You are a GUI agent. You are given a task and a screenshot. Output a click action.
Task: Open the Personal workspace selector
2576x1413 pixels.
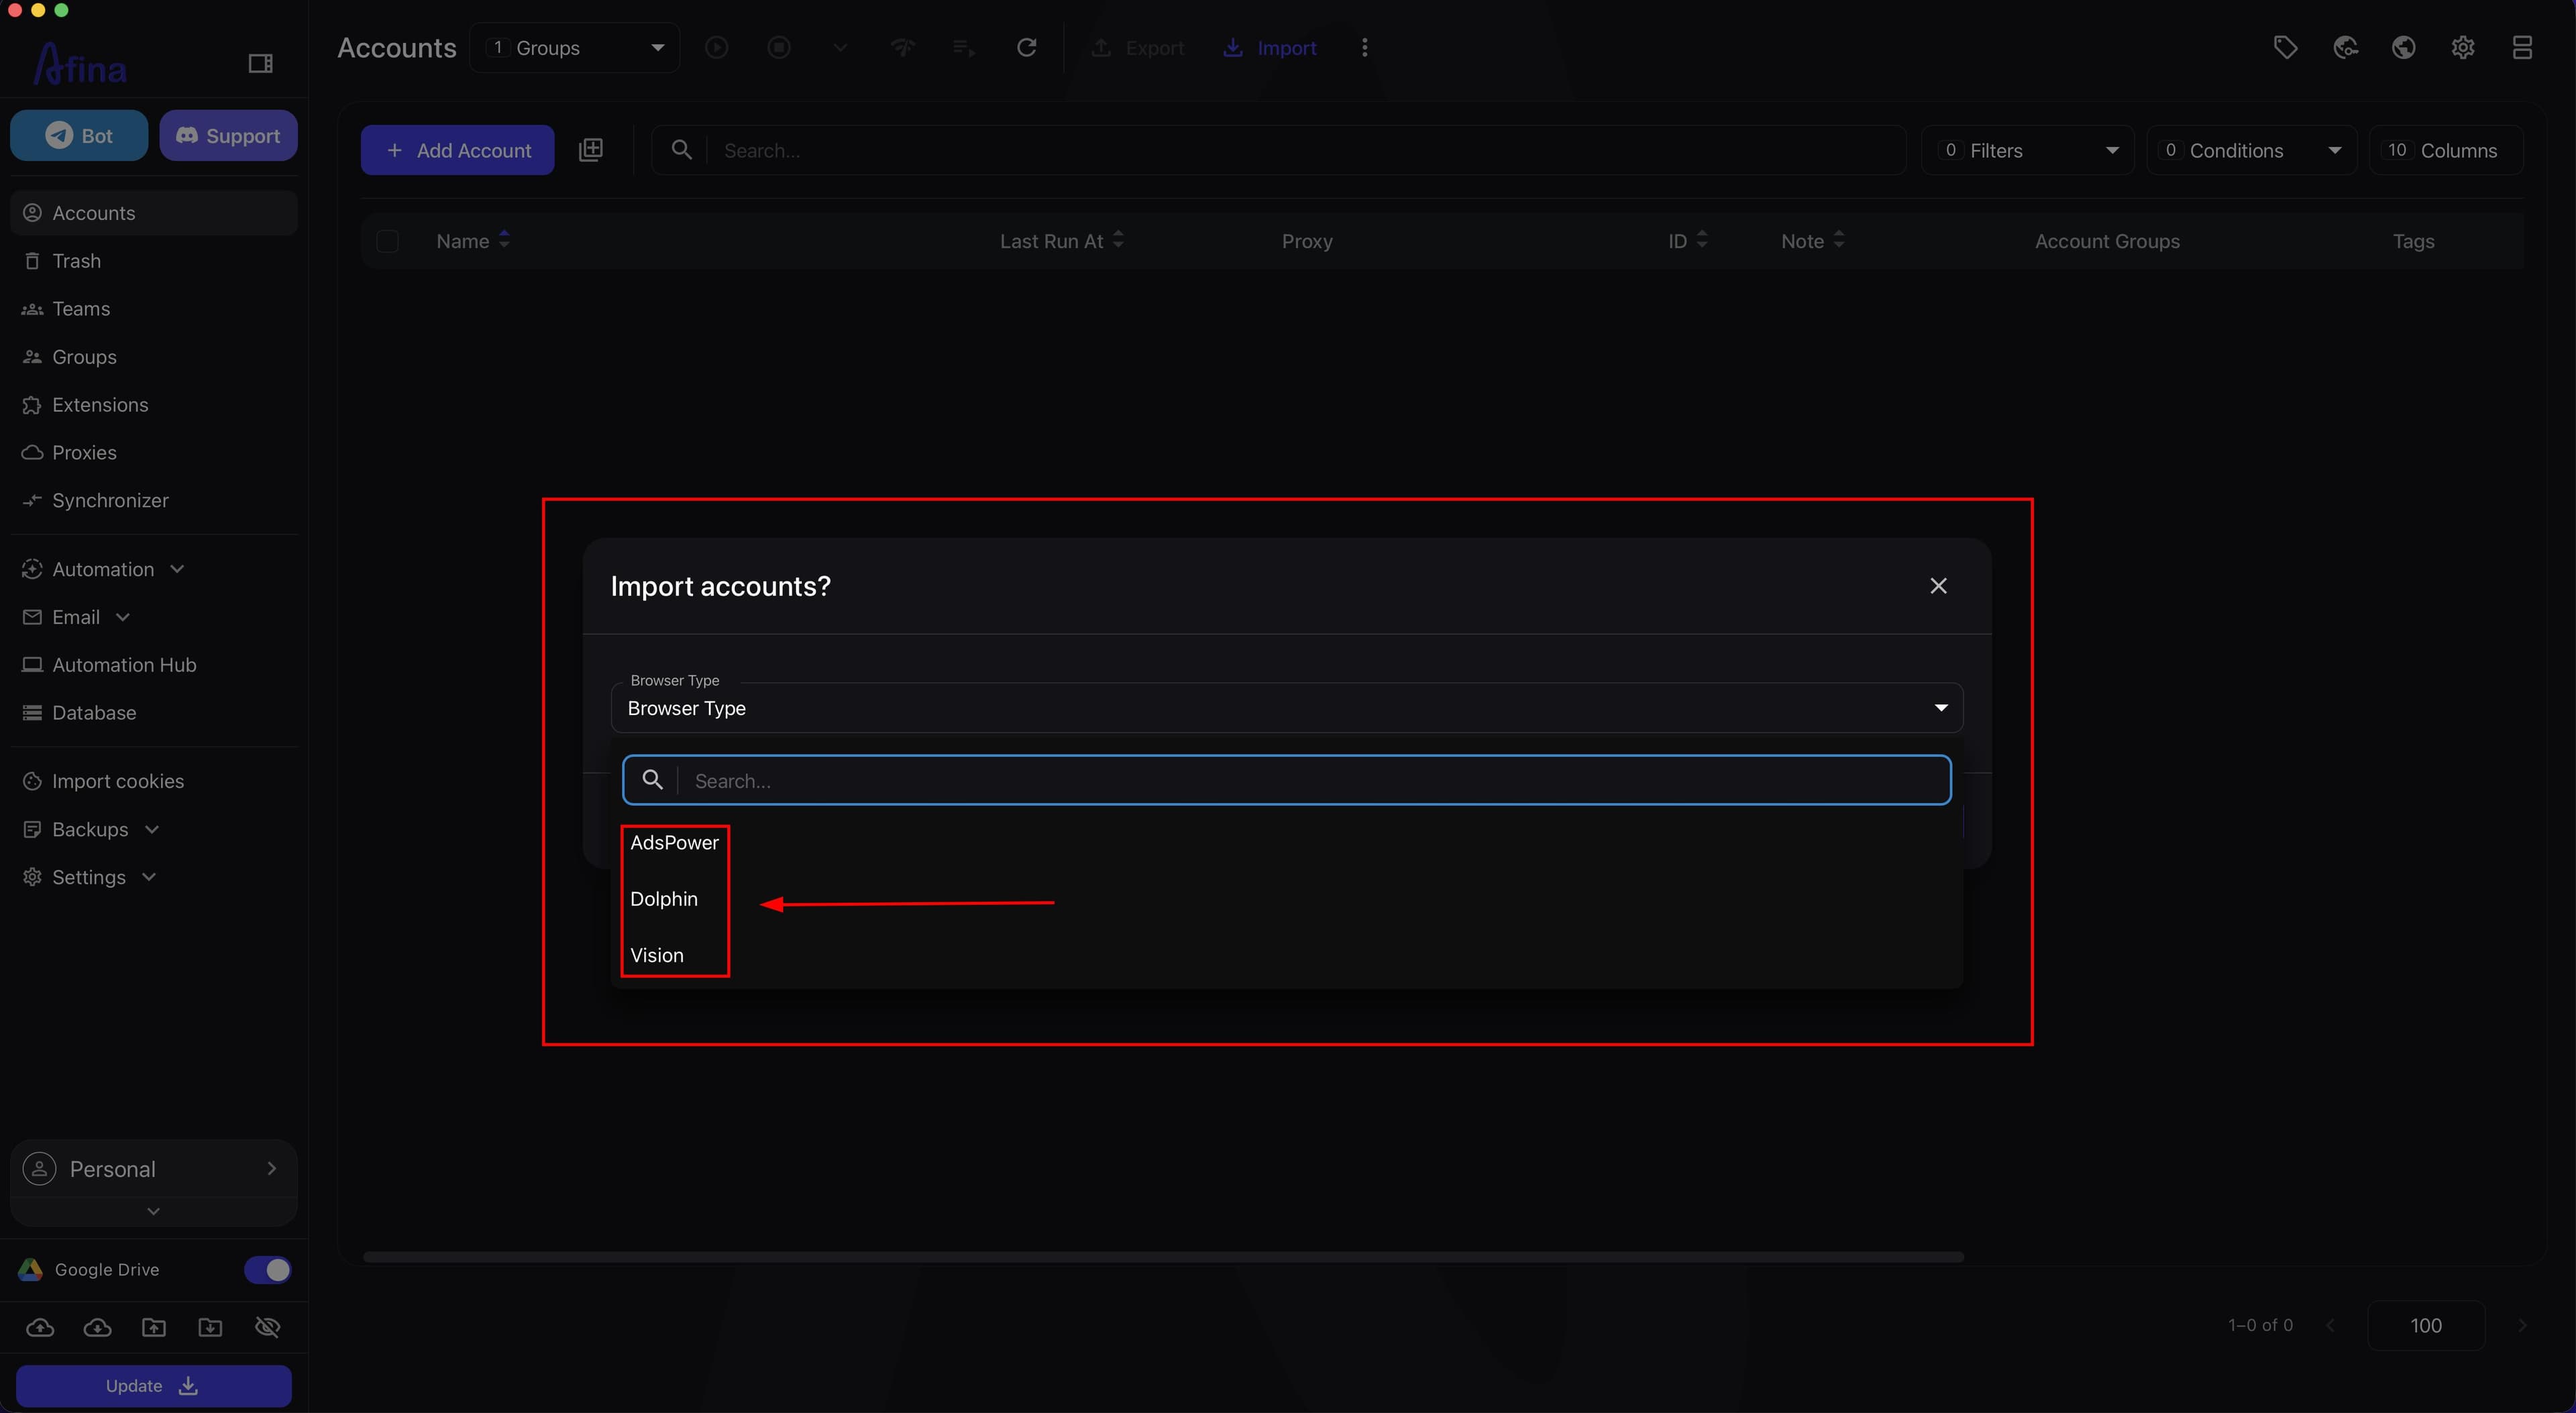tap(154, 1168)
